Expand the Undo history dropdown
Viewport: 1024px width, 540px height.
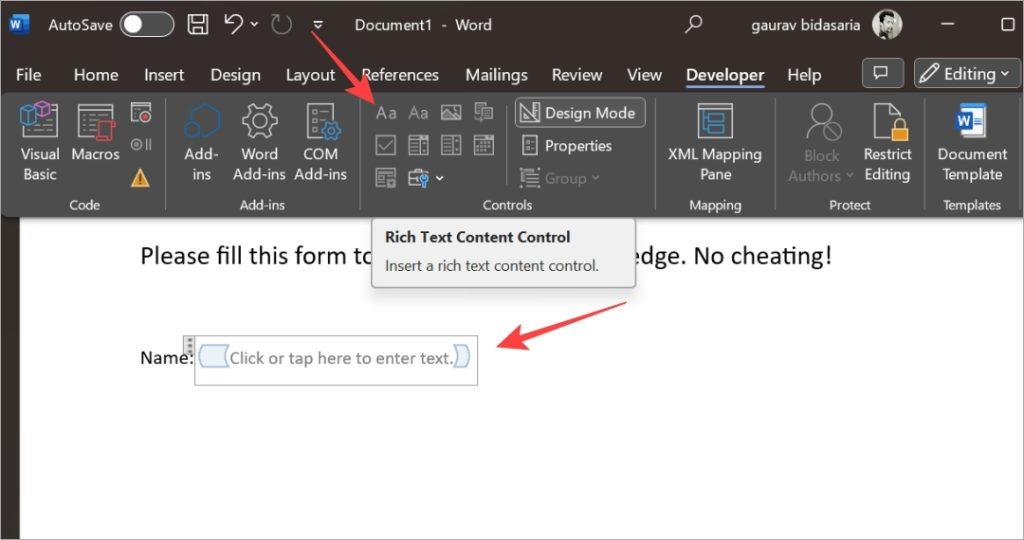pyautogui.click(x=254, y=25)
